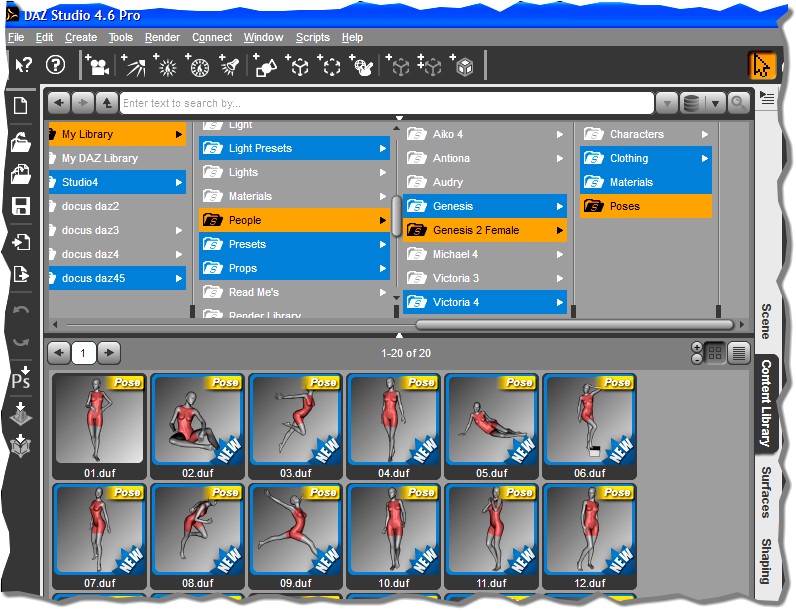Create a new primitive shapes icon
This screenshot has width=796, height=611.
265,65
